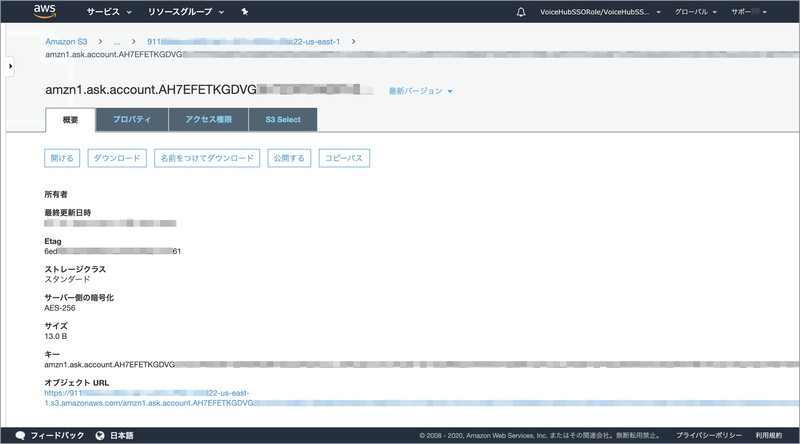Open the プライバシーポリシー footer link
The height and width of the screenshot is (444, 800).
pyautogui.click(x=709, y=435)
